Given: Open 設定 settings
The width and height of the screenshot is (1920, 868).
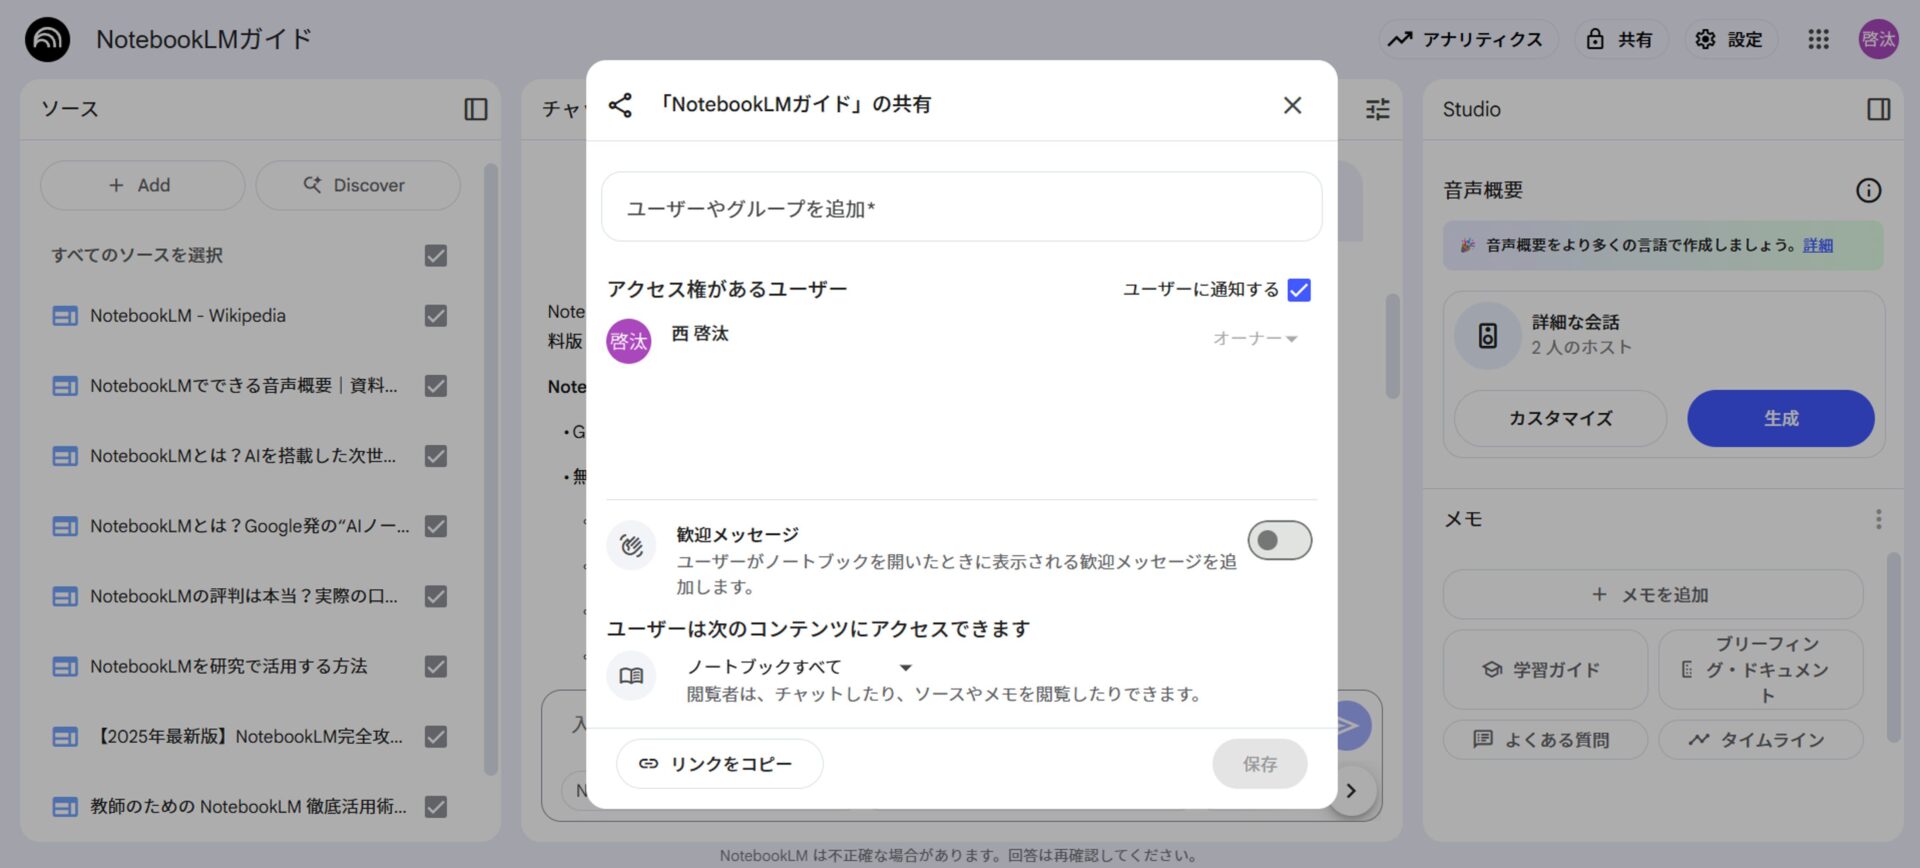Looking at the screenshot, I should [x=1730, y=40].
